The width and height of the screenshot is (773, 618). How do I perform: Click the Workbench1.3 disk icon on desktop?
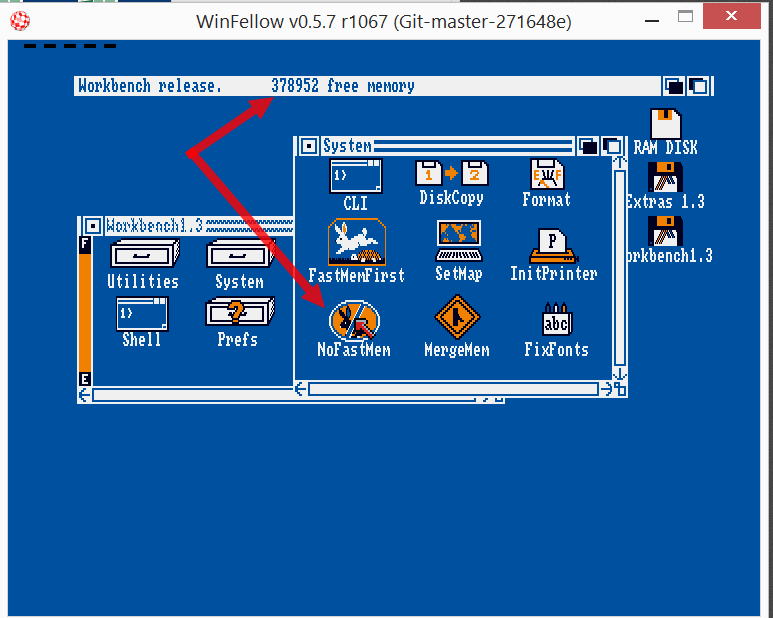tap(666, 231)
